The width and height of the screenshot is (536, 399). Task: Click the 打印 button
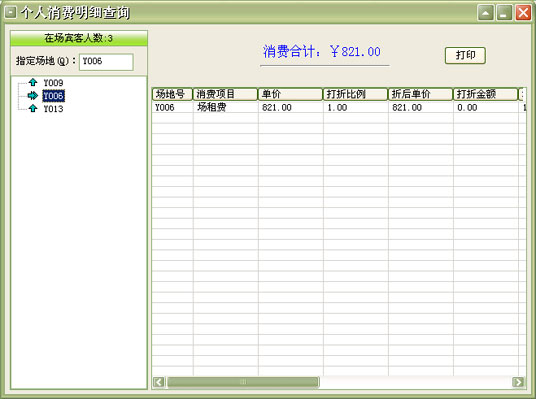(x=465, y=55)
